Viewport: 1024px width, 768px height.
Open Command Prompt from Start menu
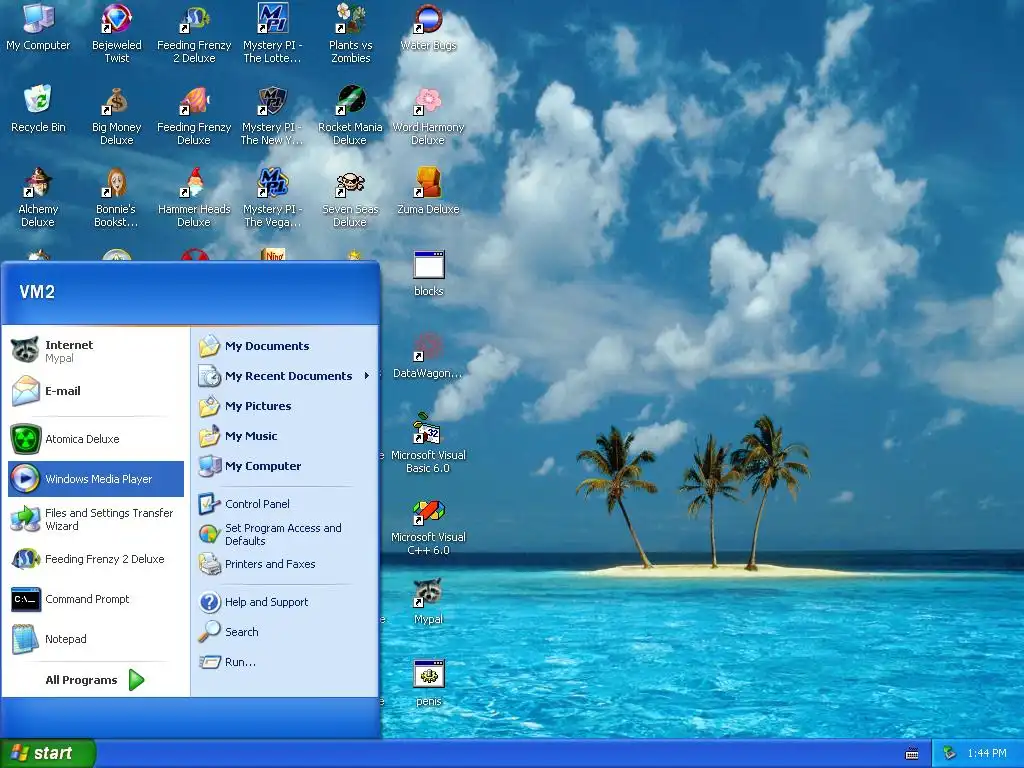[96, 599]
